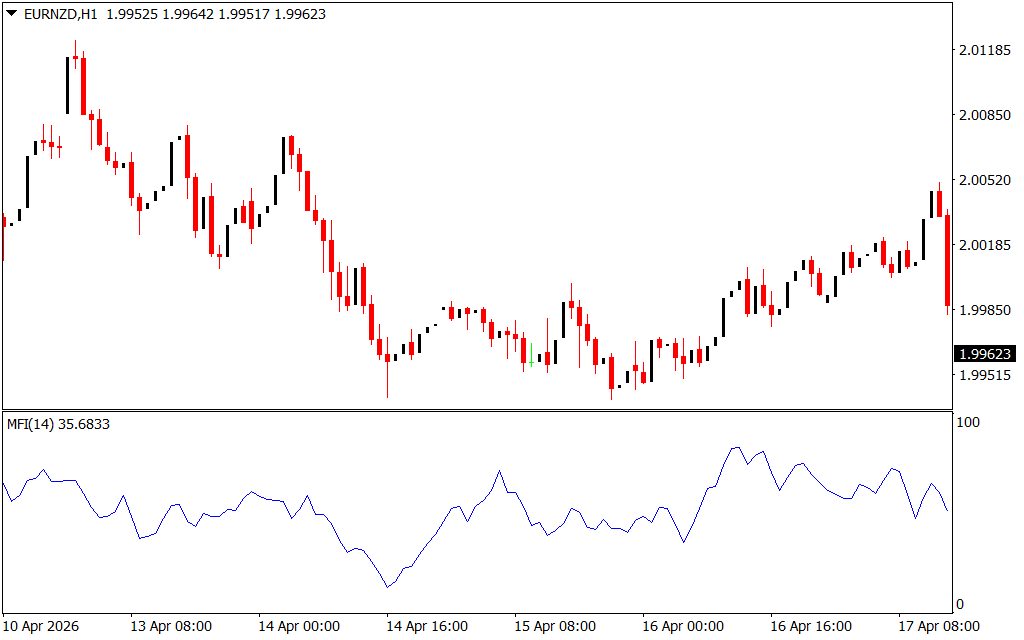Select the MFI(14) 35.6833 indicator label
The height and width of the screenshot is (640, 1024).
[x=58, y=424]
